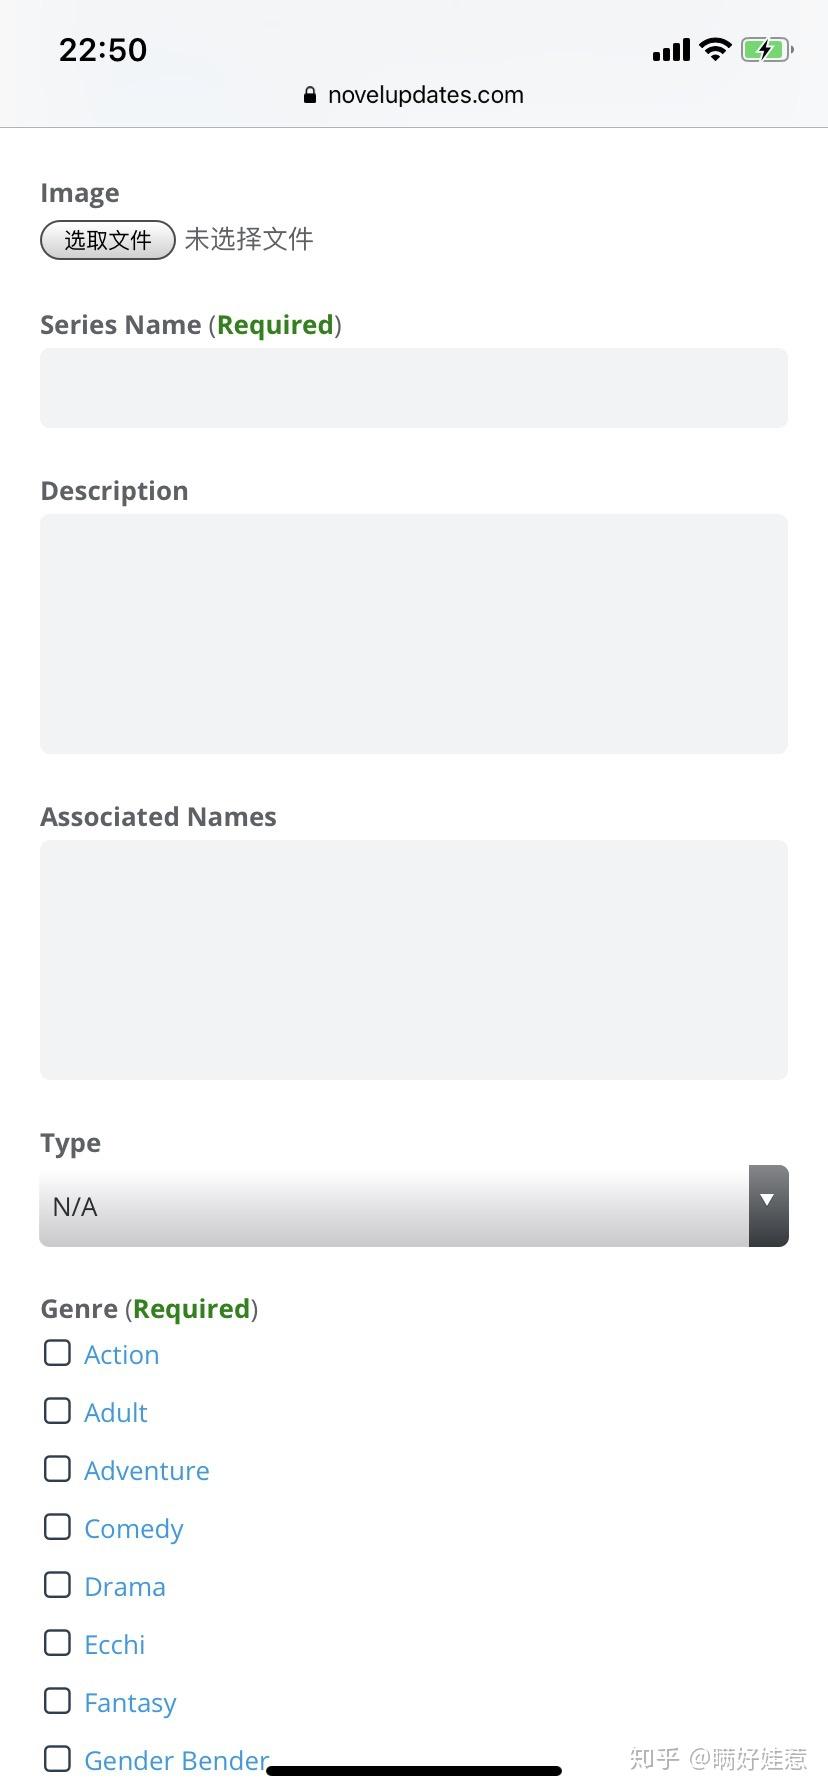
Task: Open the Fantasy genre link
Action: point(130,1703)
